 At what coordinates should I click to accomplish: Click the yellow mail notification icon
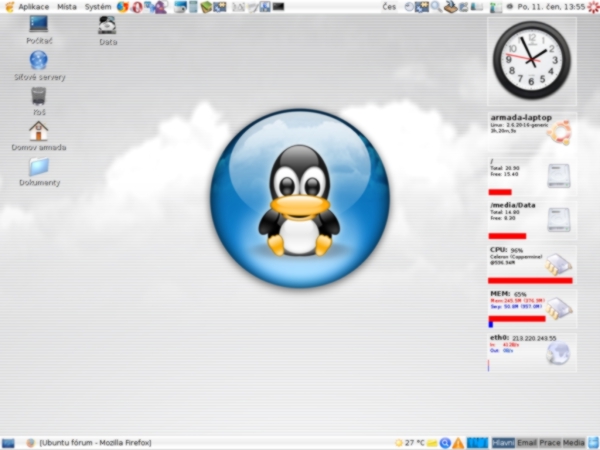[432, 443]
